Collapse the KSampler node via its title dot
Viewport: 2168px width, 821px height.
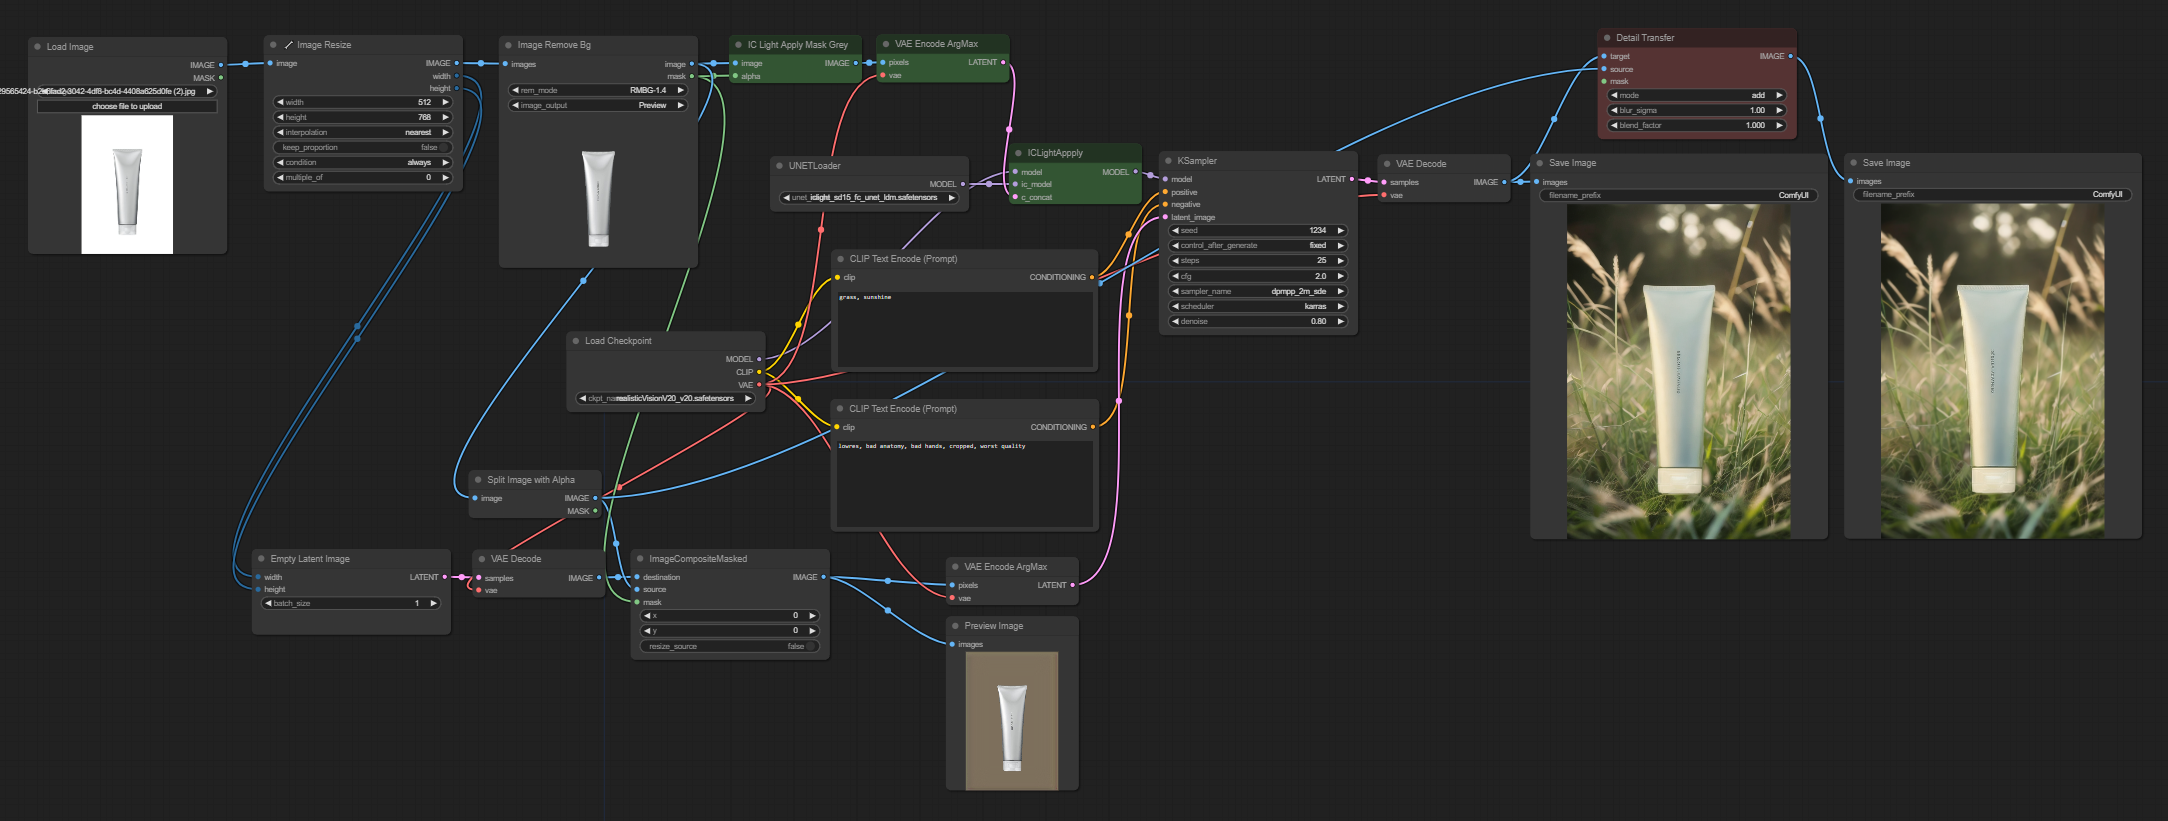1168,161
